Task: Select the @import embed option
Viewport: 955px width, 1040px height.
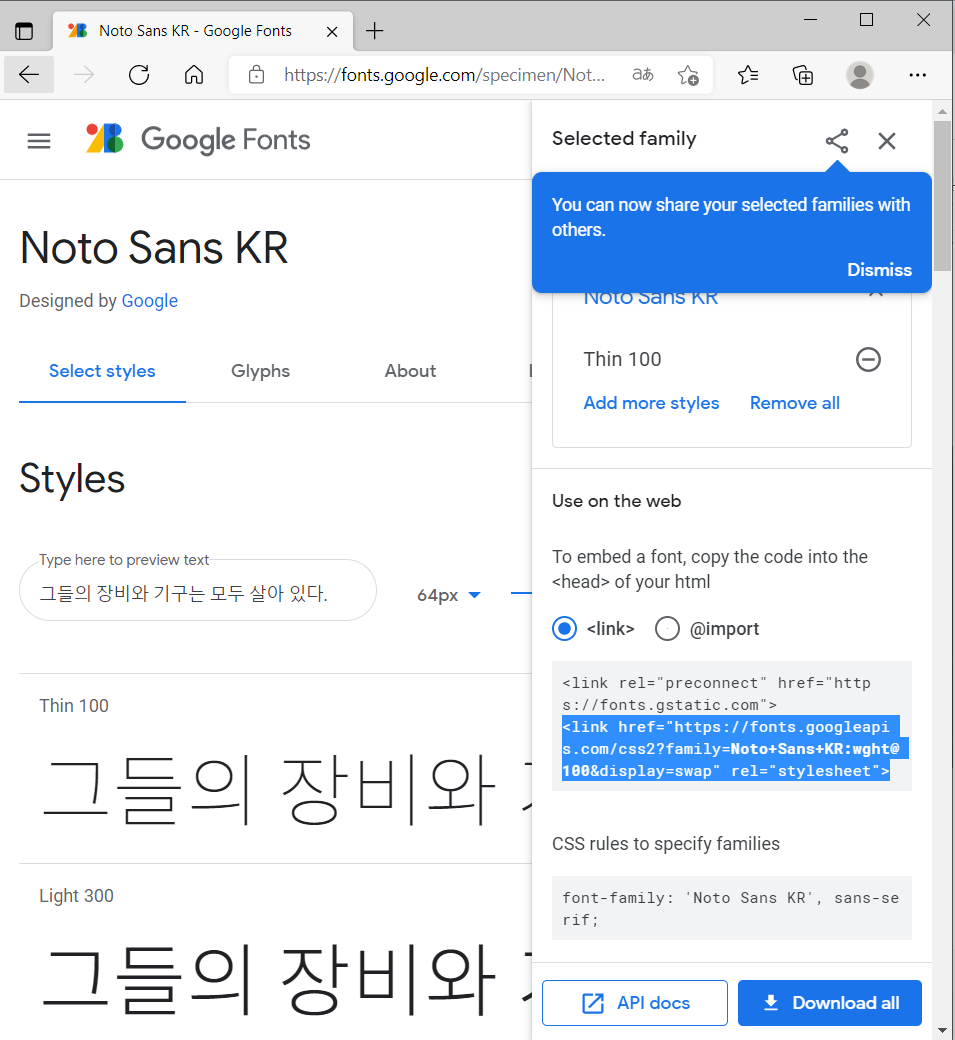Action: (667, 628)
